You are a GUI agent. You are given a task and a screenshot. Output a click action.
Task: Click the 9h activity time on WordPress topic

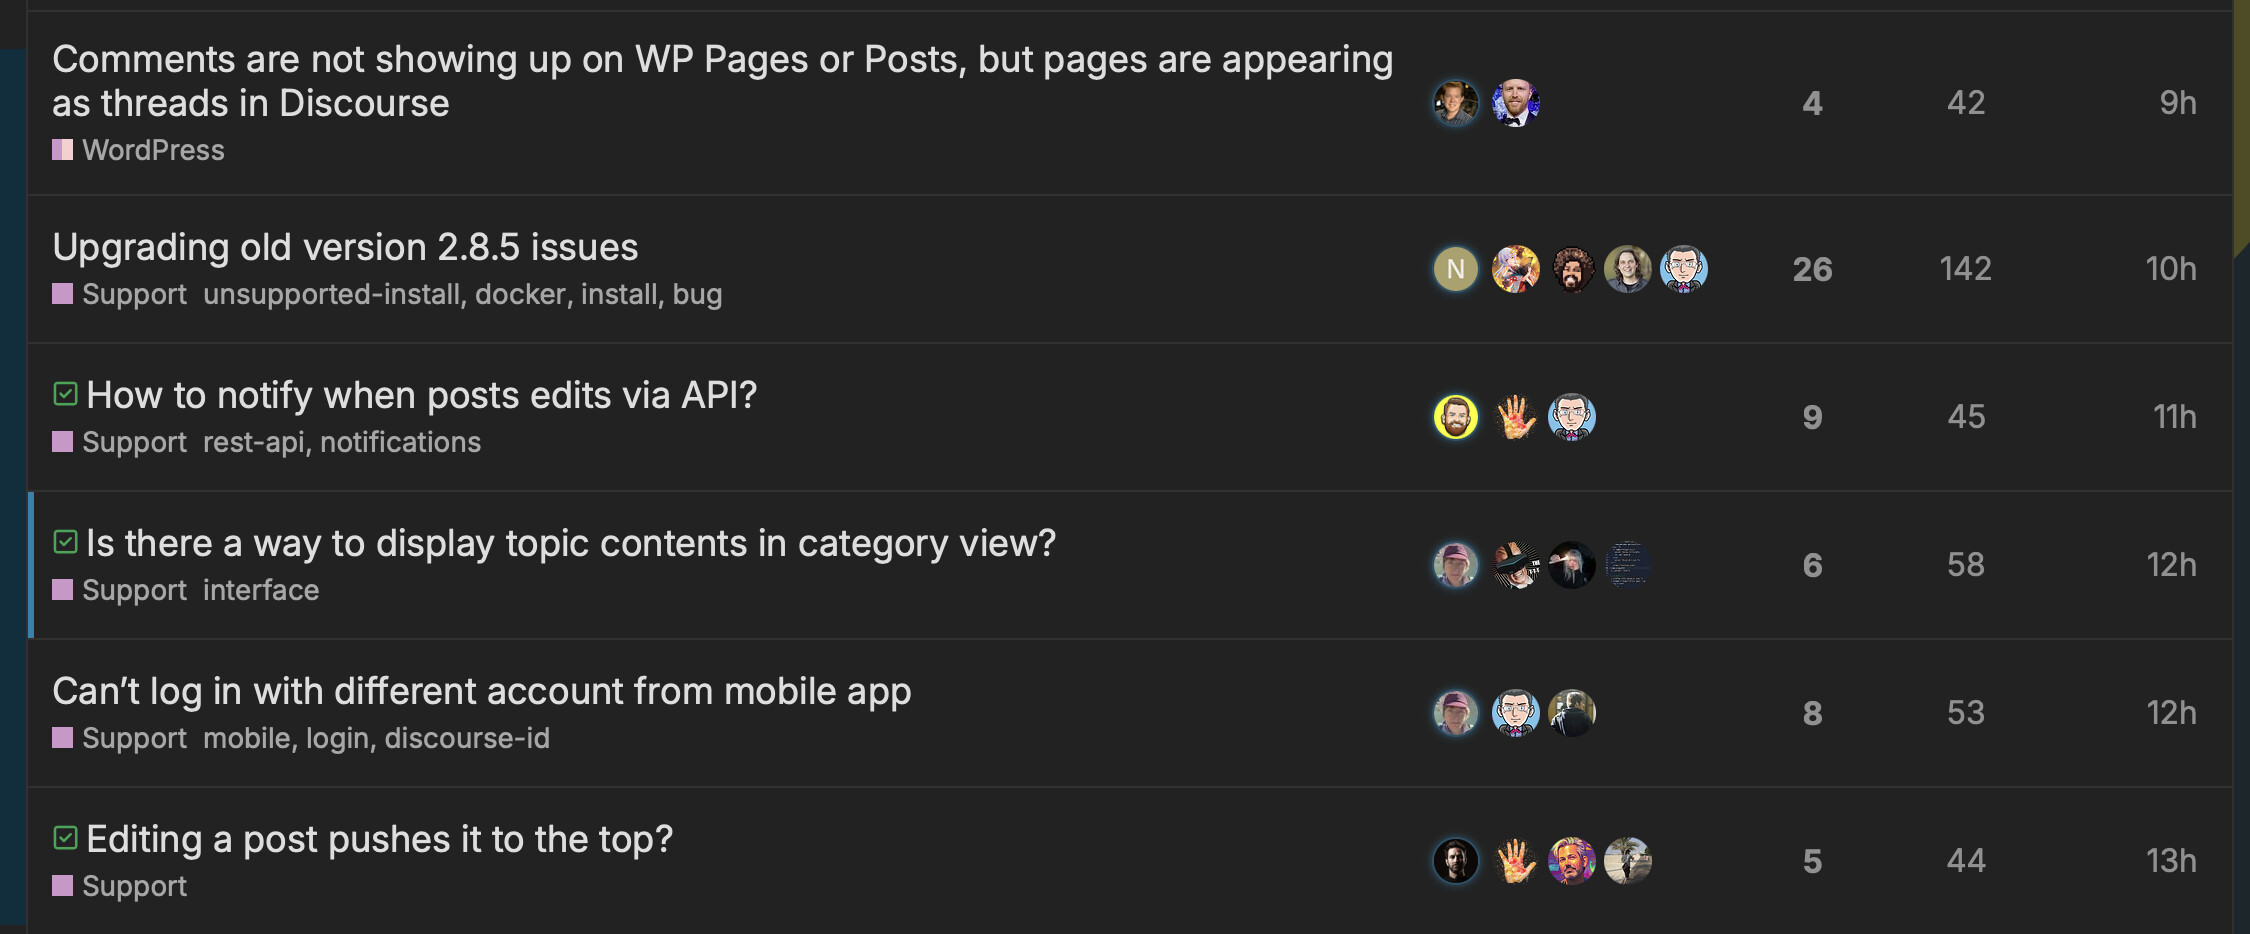tap(2177, 103)
